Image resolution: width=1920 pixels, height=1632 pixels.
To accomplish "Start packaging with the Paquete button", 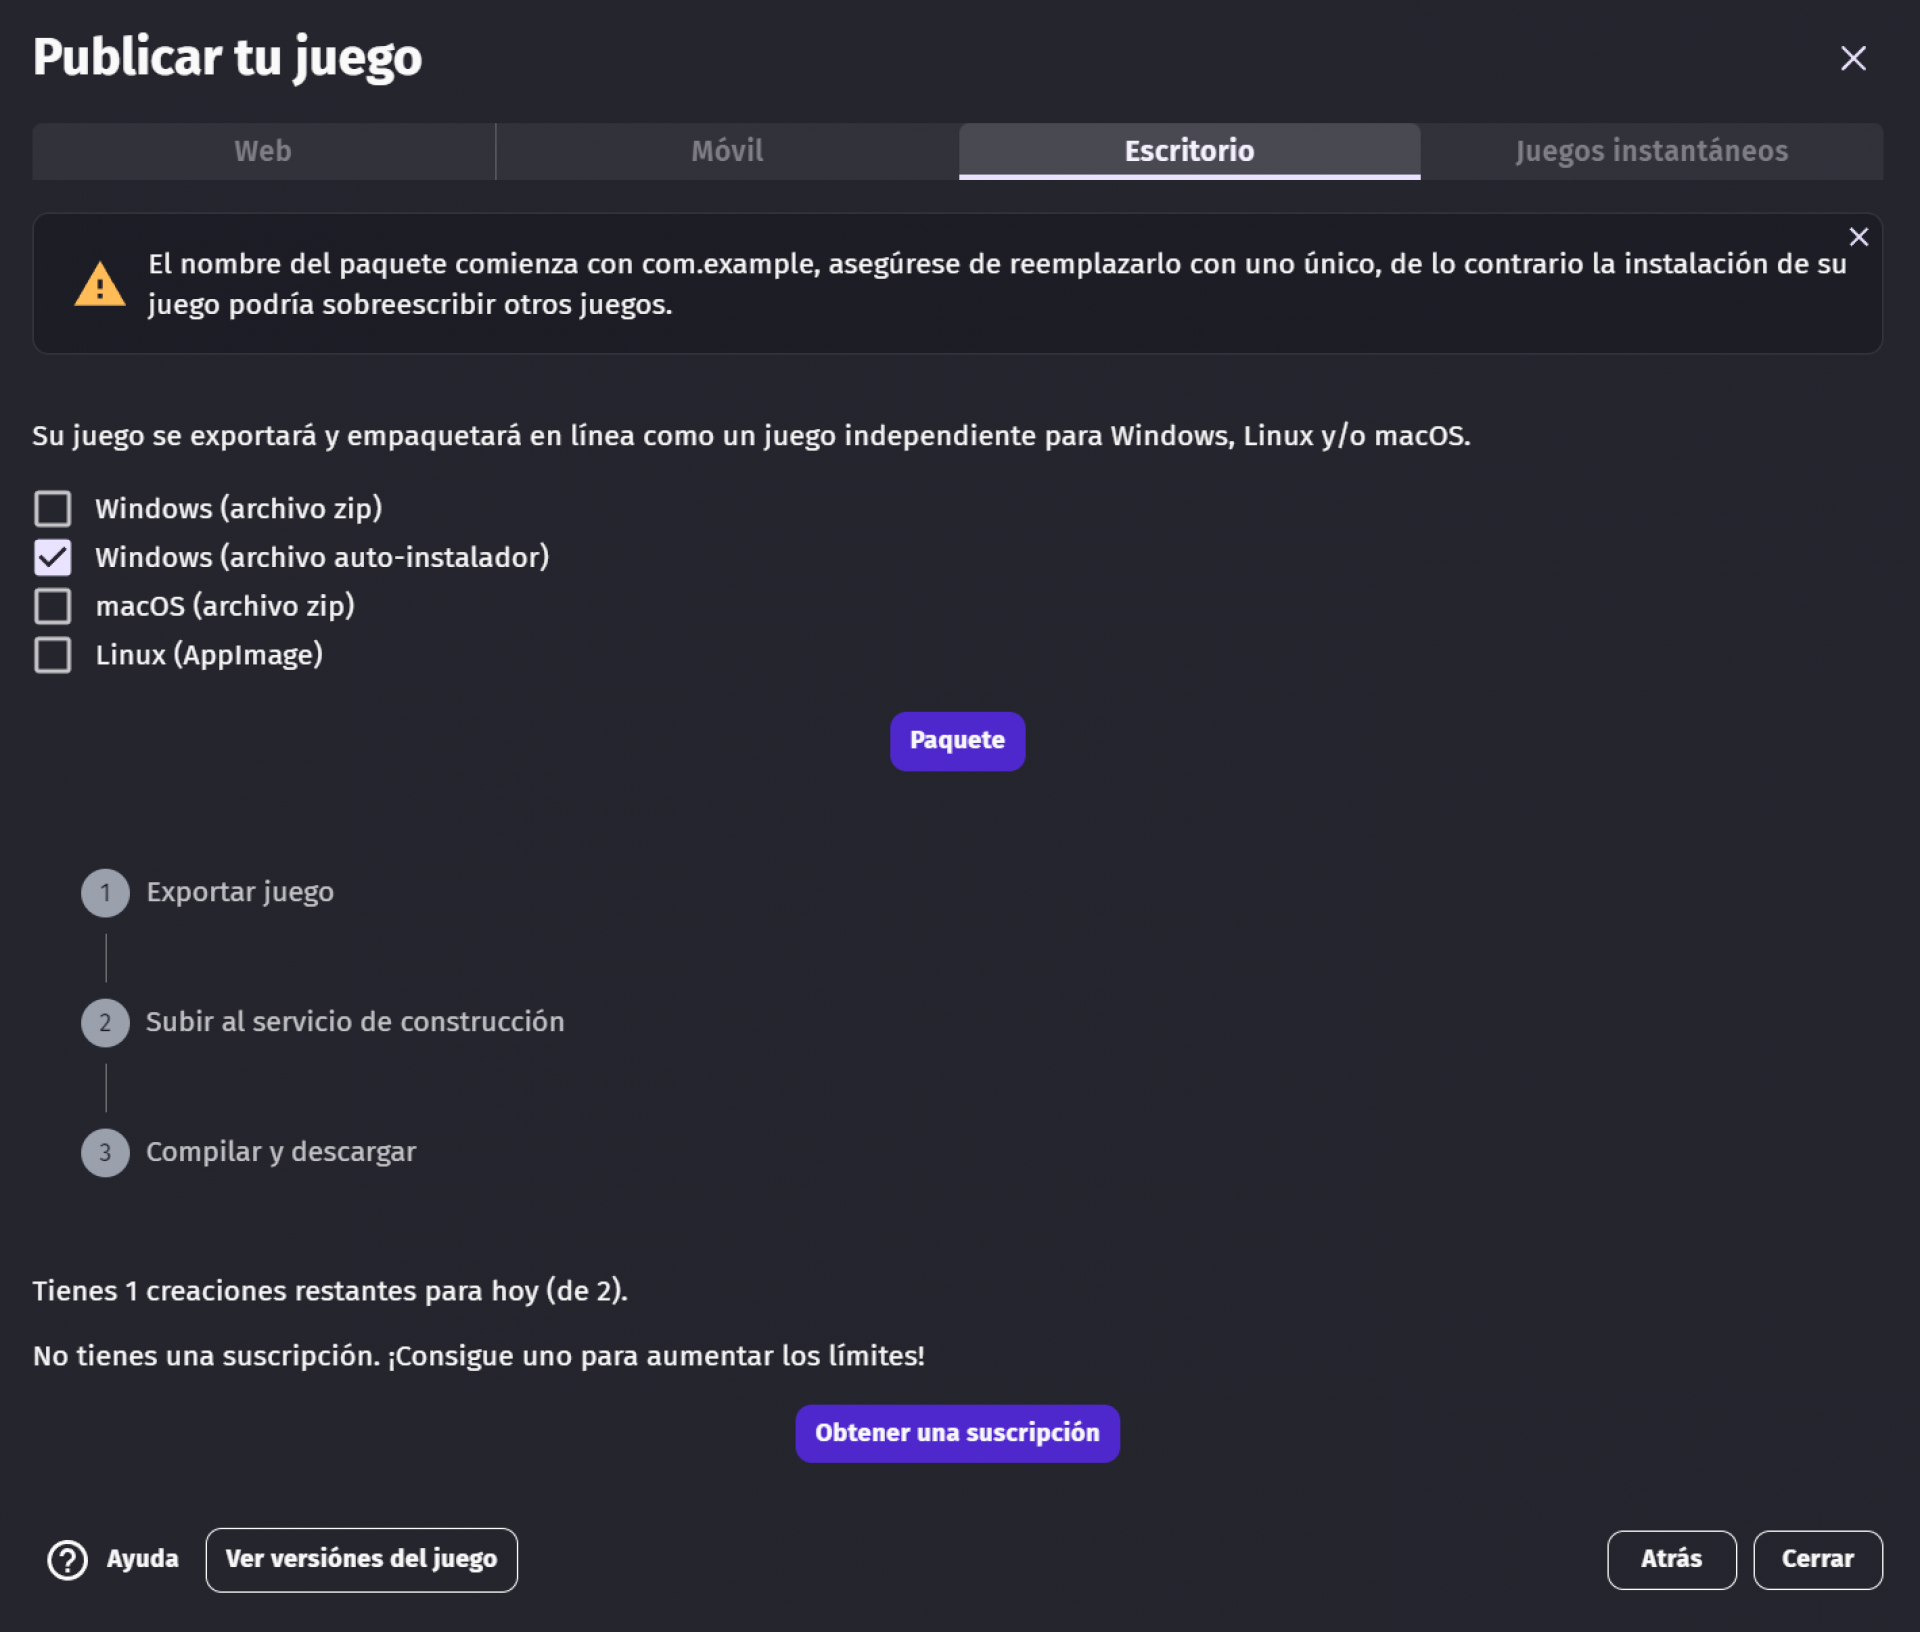I will point(957,741).
